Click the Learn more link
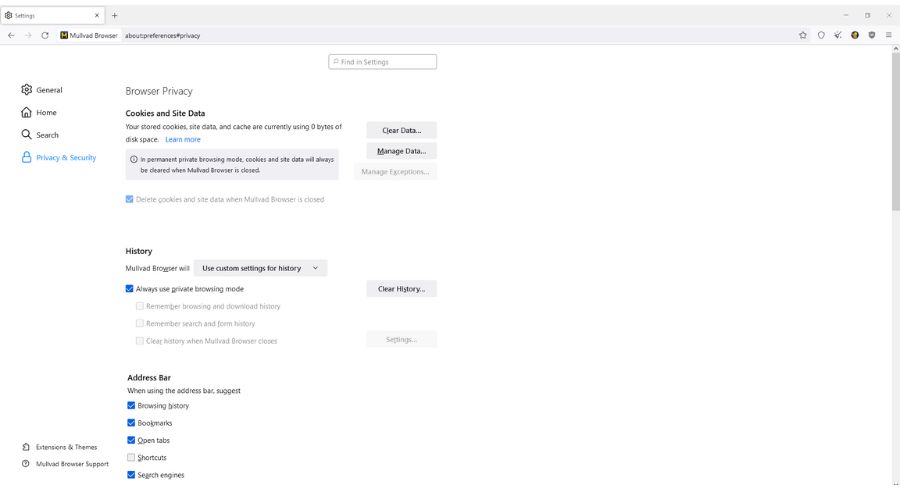The image size is (900, 490). (183, 139)
